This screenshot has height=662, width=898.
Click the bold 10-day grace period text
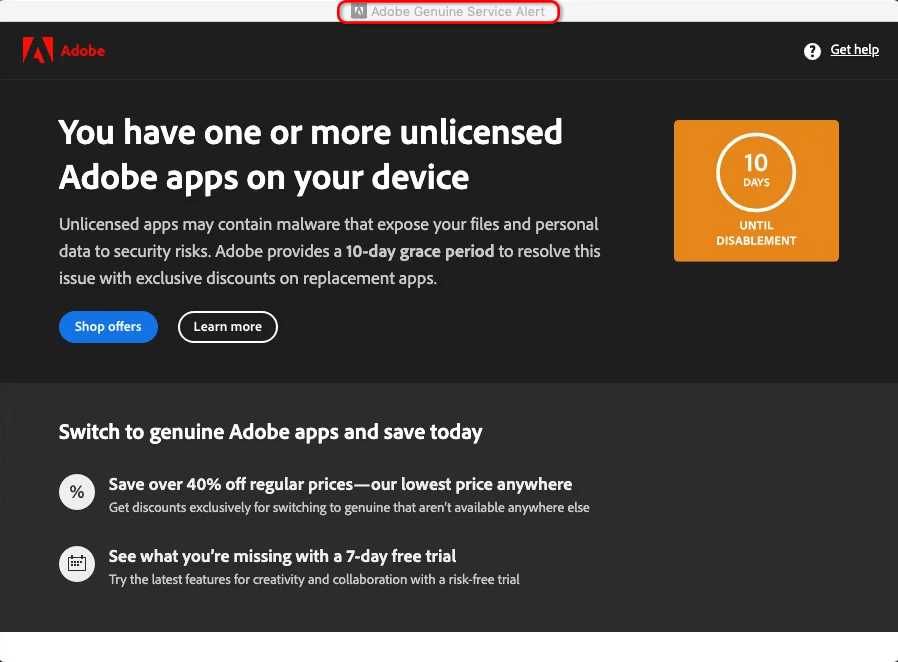(420, 251)
